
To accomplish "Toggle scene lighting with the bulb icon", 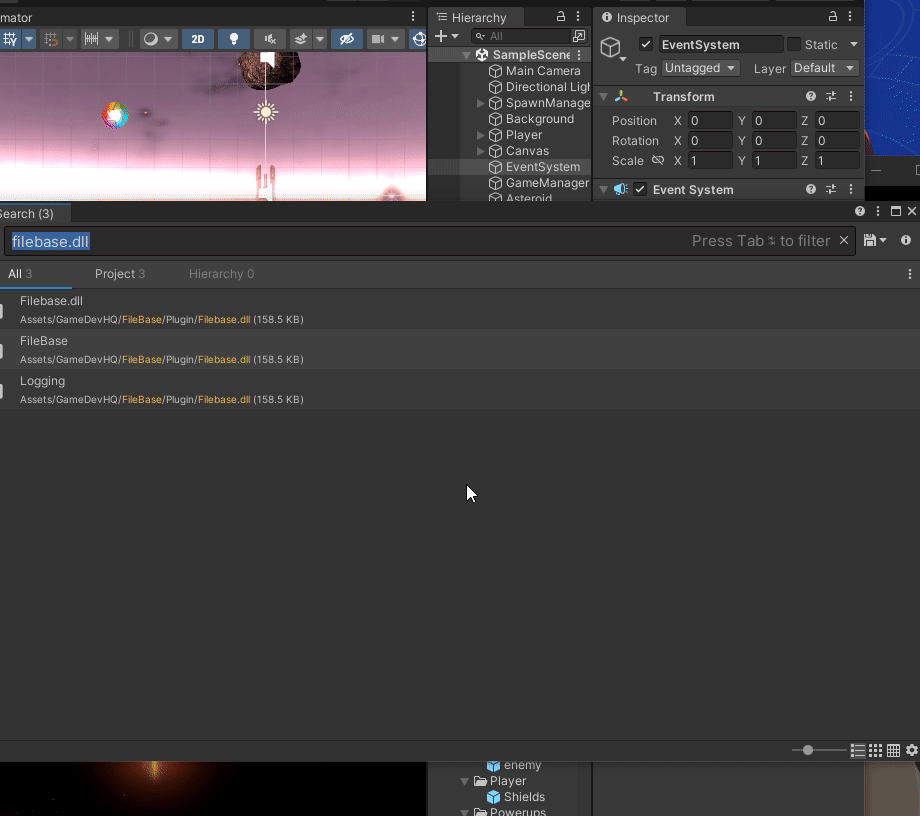I will (233, 39).
